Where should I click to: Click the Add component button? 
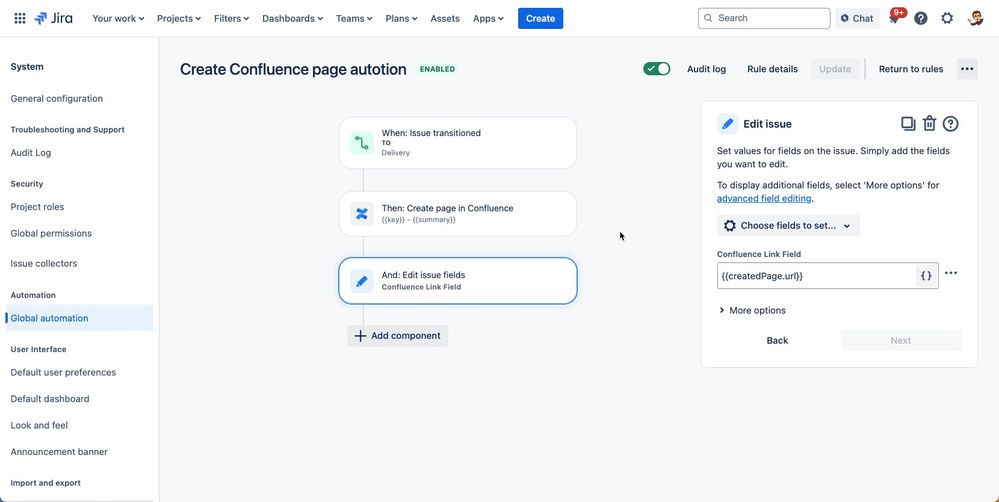398,336
